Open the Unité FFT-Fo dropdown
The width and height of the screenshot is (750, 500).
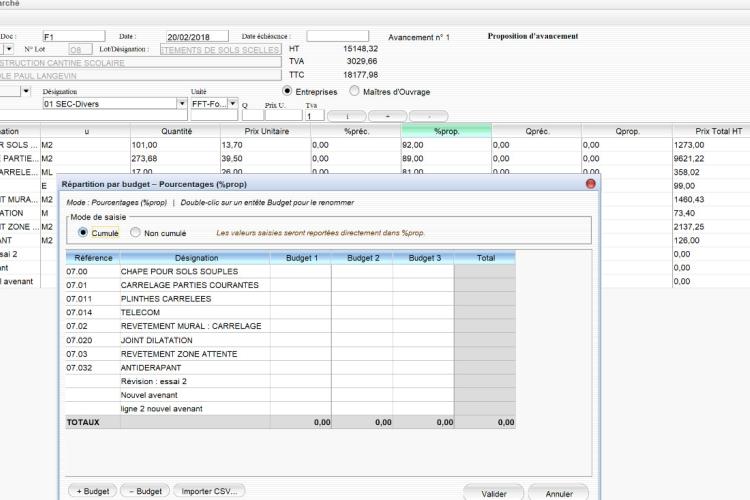232,103
